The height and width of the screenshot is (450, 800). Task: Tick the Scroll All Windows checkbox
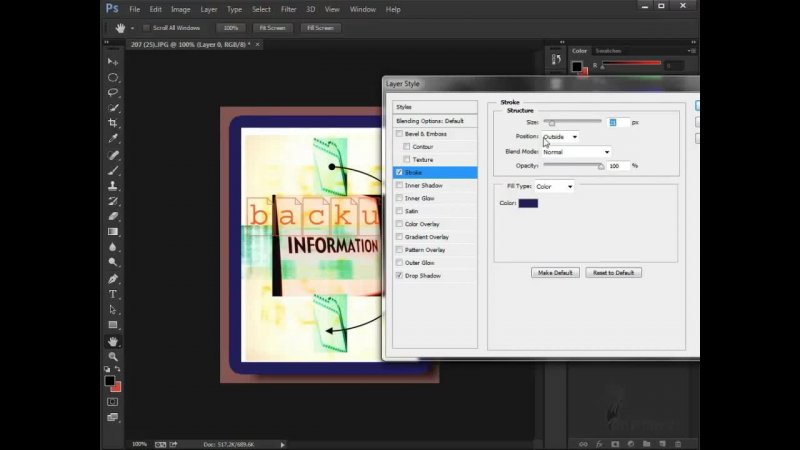point(147,28)
